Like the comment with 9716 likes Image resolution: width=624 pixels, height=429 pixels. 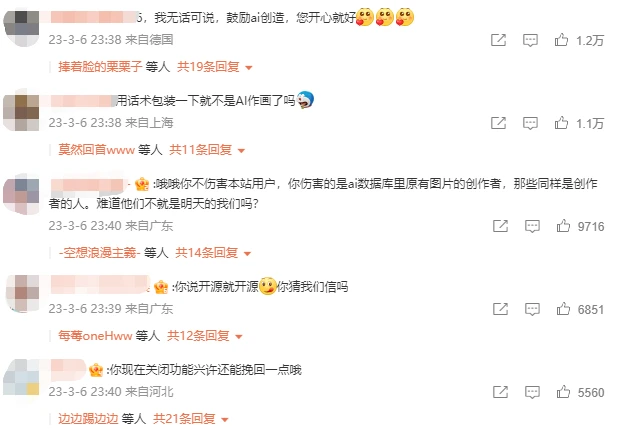[x=563, y=226]
